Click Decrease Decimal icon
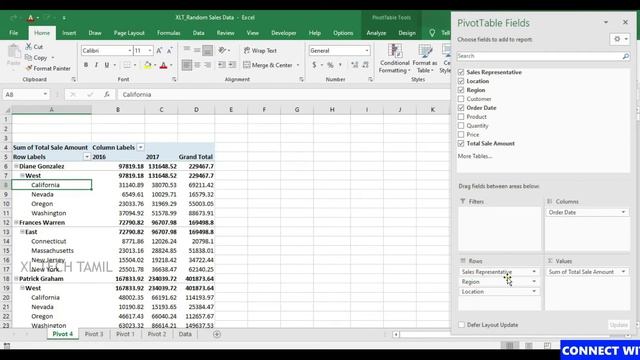 coord(365,65)
